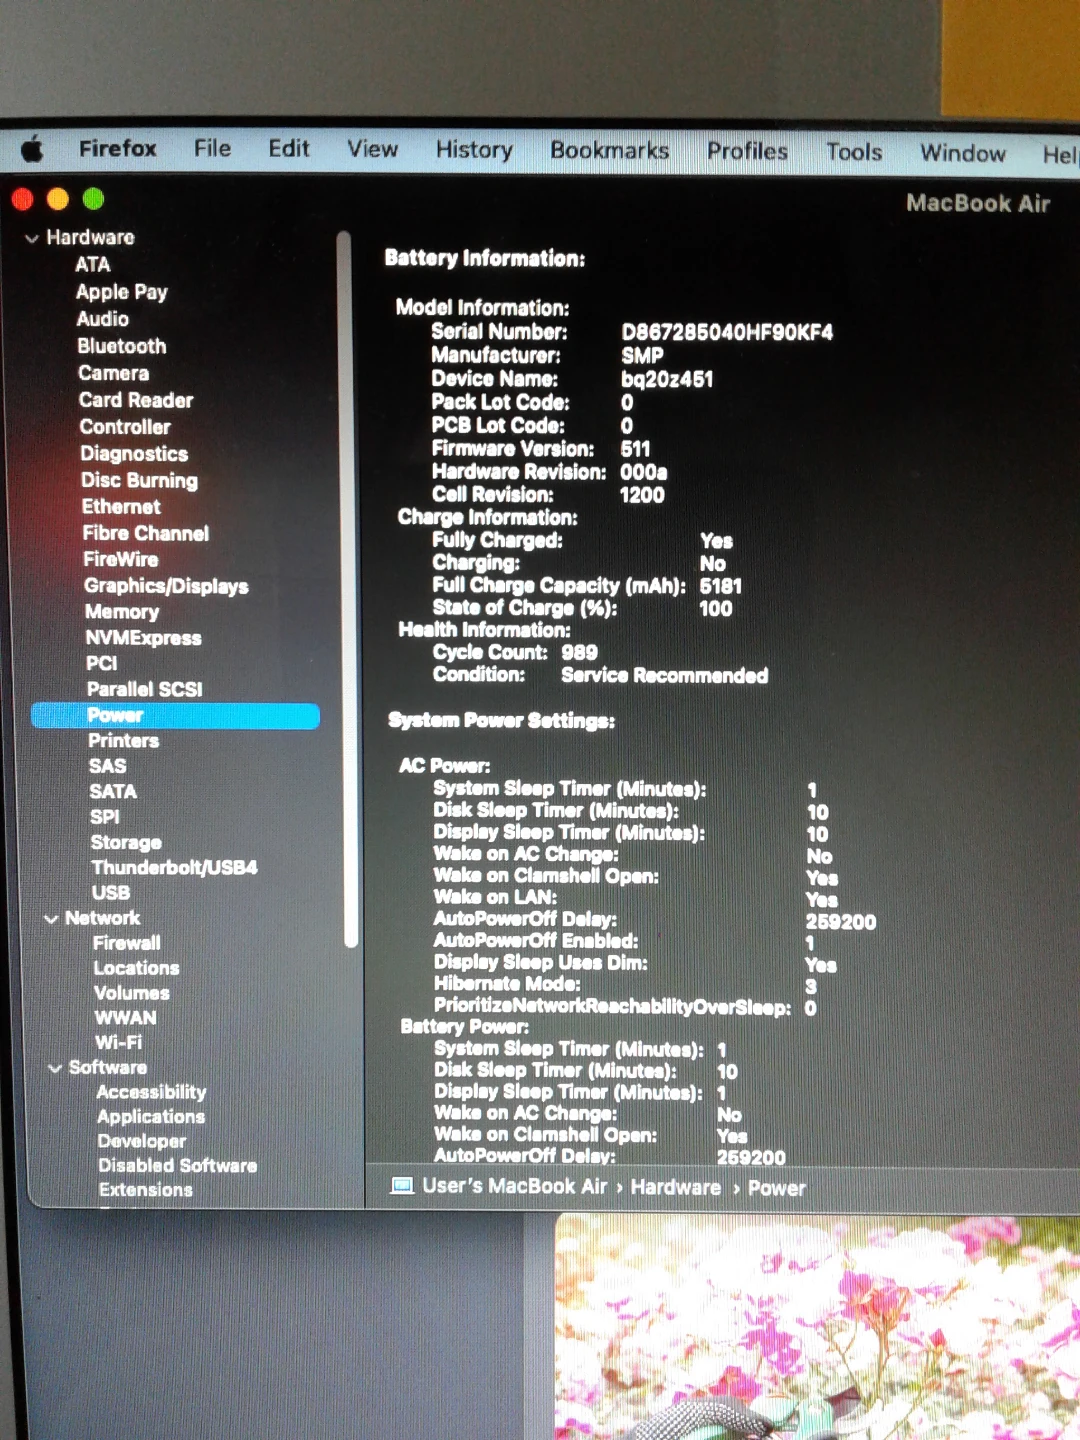
Task: Open the Bookmarks menu
Action: click(610, 150)
